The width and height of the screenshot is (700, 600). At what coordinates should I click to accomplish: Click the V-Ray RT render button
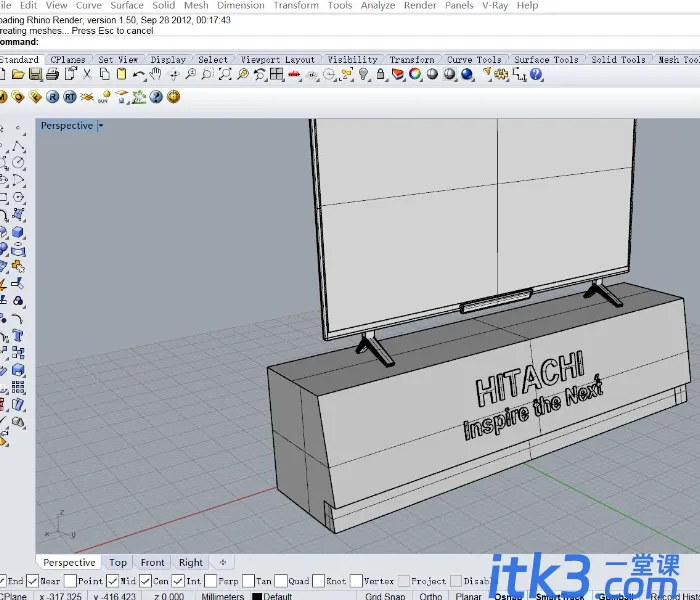[x=70, y=97]
